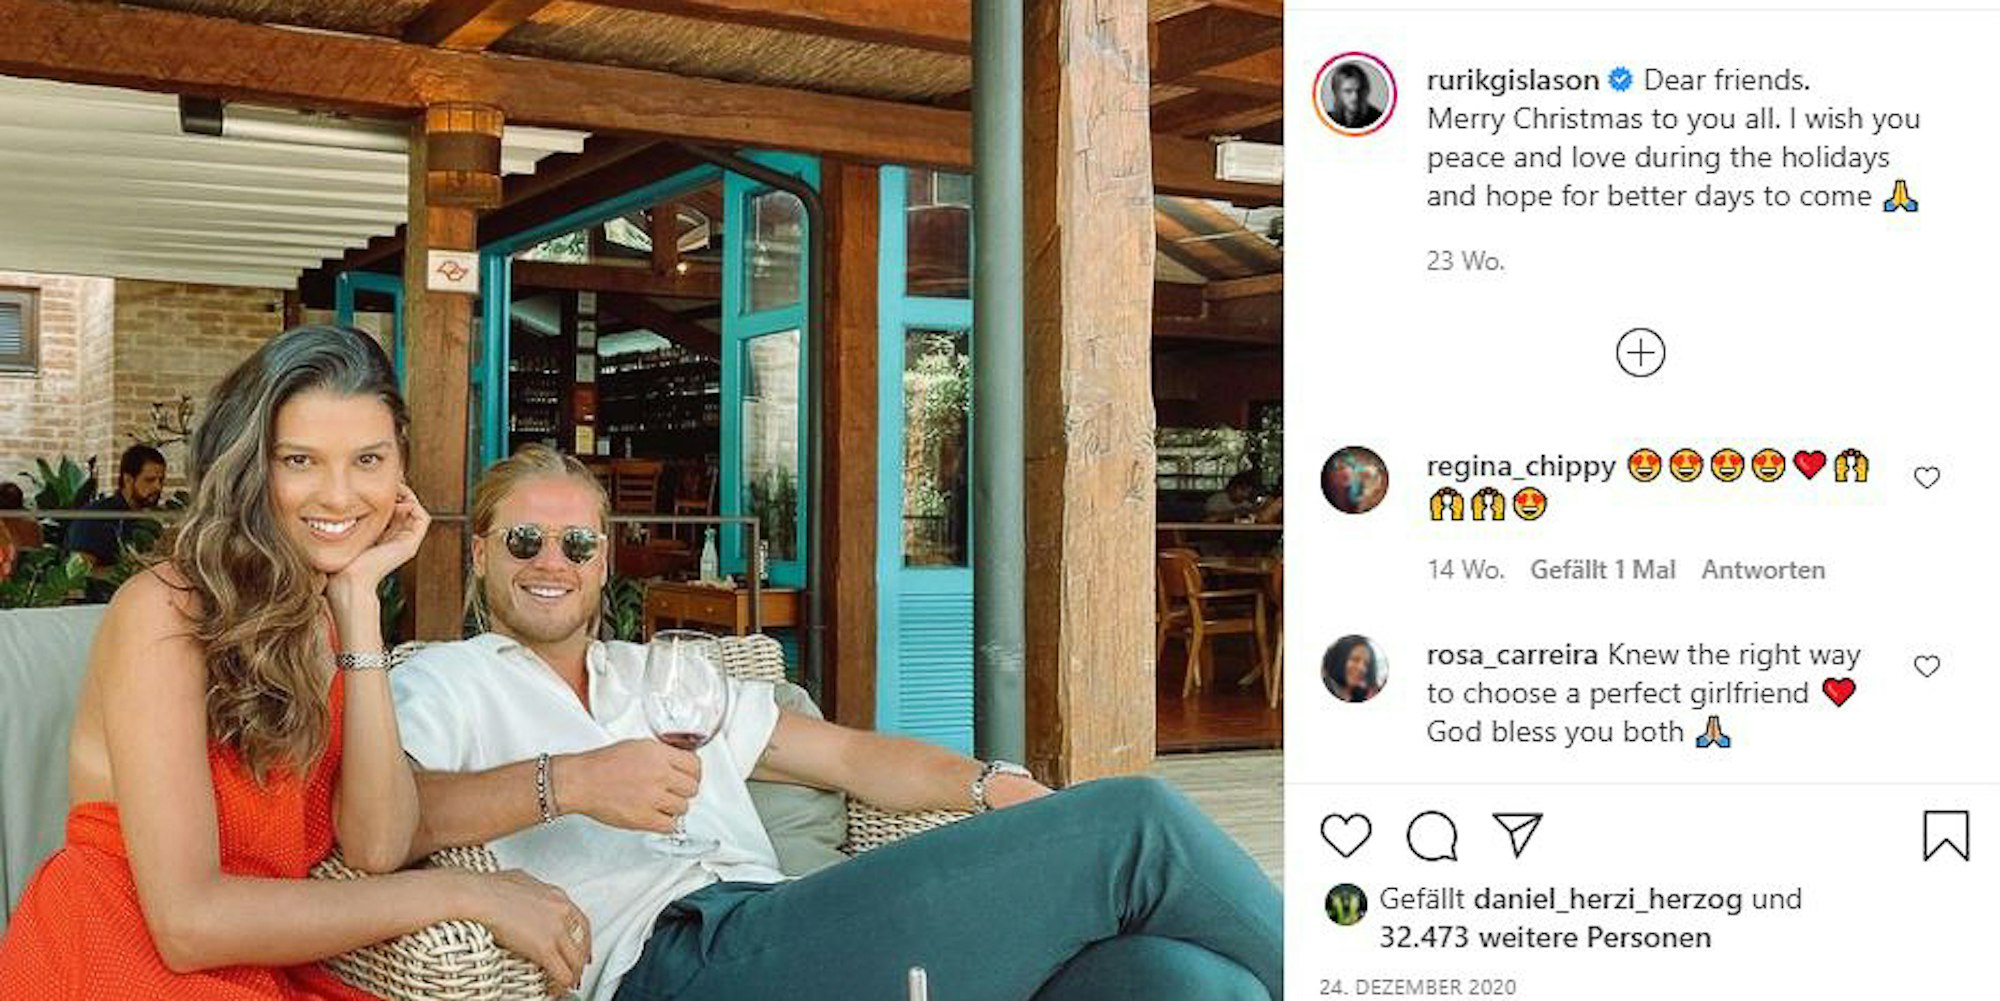Reply to regina_chippy via Antworten
This screenshot has height=1001, width=2000.
[x=1763, y=570]
